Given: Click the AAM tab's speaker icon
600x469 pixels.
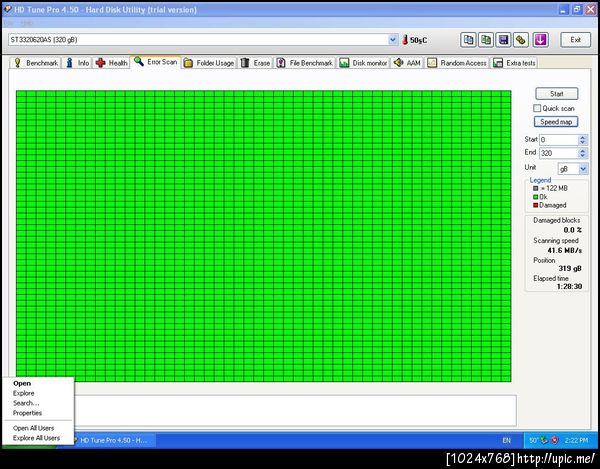Looking at the screenshot, I should point(398,62).
